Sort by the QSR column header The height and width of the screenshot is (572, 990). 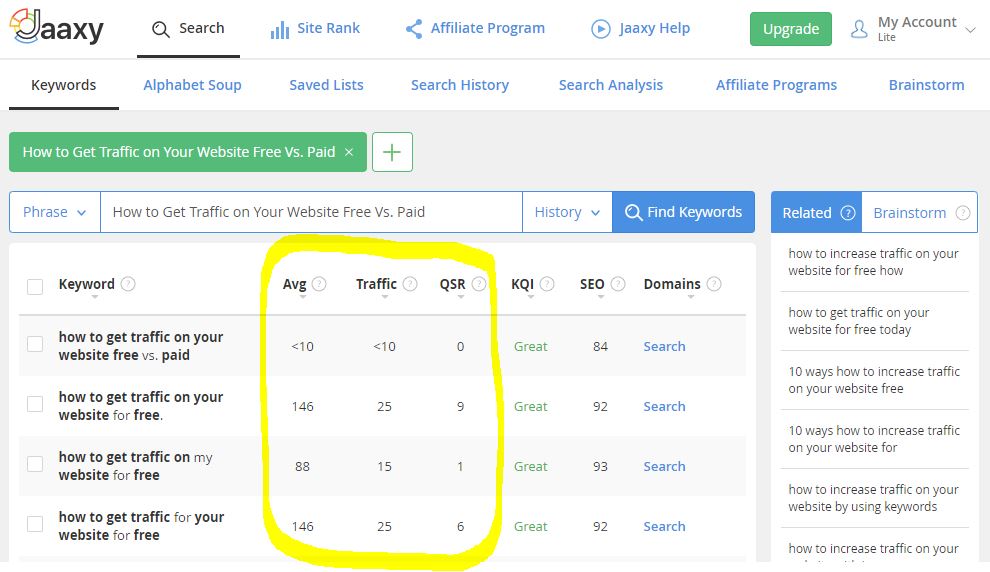[x=452, y=284]
